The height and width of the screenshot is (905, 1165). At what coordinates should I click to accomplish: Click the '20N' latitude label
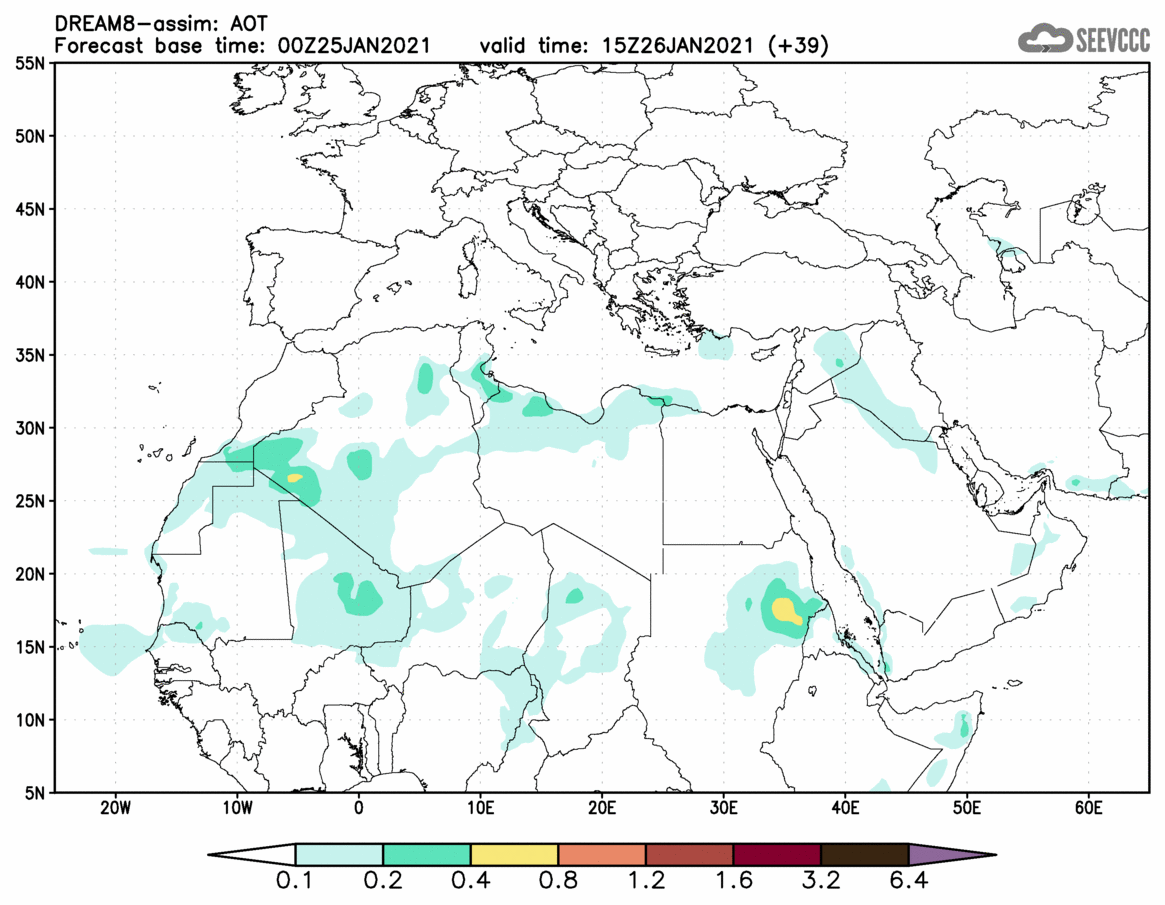(x=30, y=574)
